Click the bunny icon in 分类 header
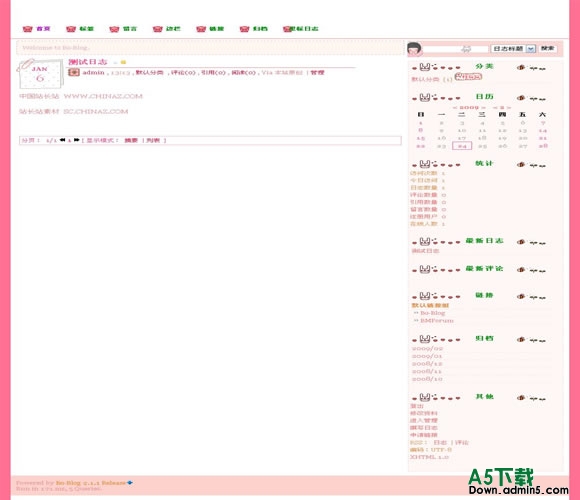Screen dimensions: 580x500 point(425,67)
